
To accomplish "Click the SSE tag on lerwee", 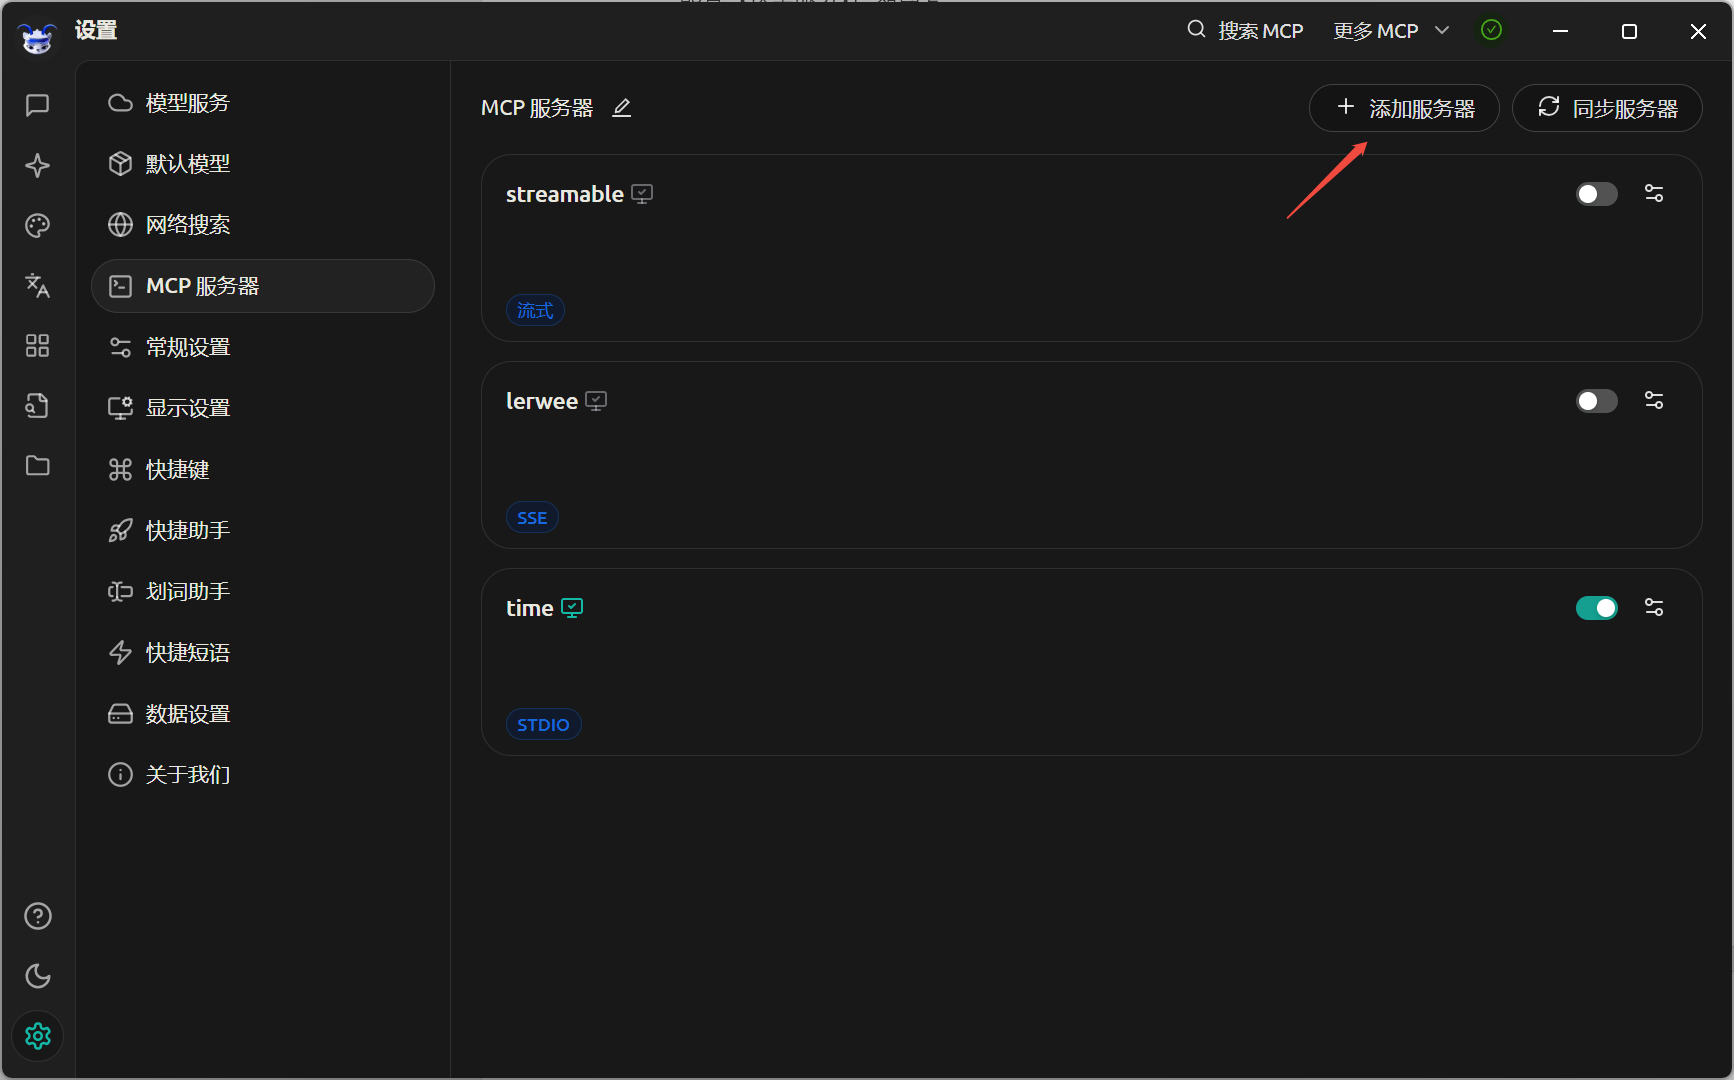I will [x=532, y=517].
